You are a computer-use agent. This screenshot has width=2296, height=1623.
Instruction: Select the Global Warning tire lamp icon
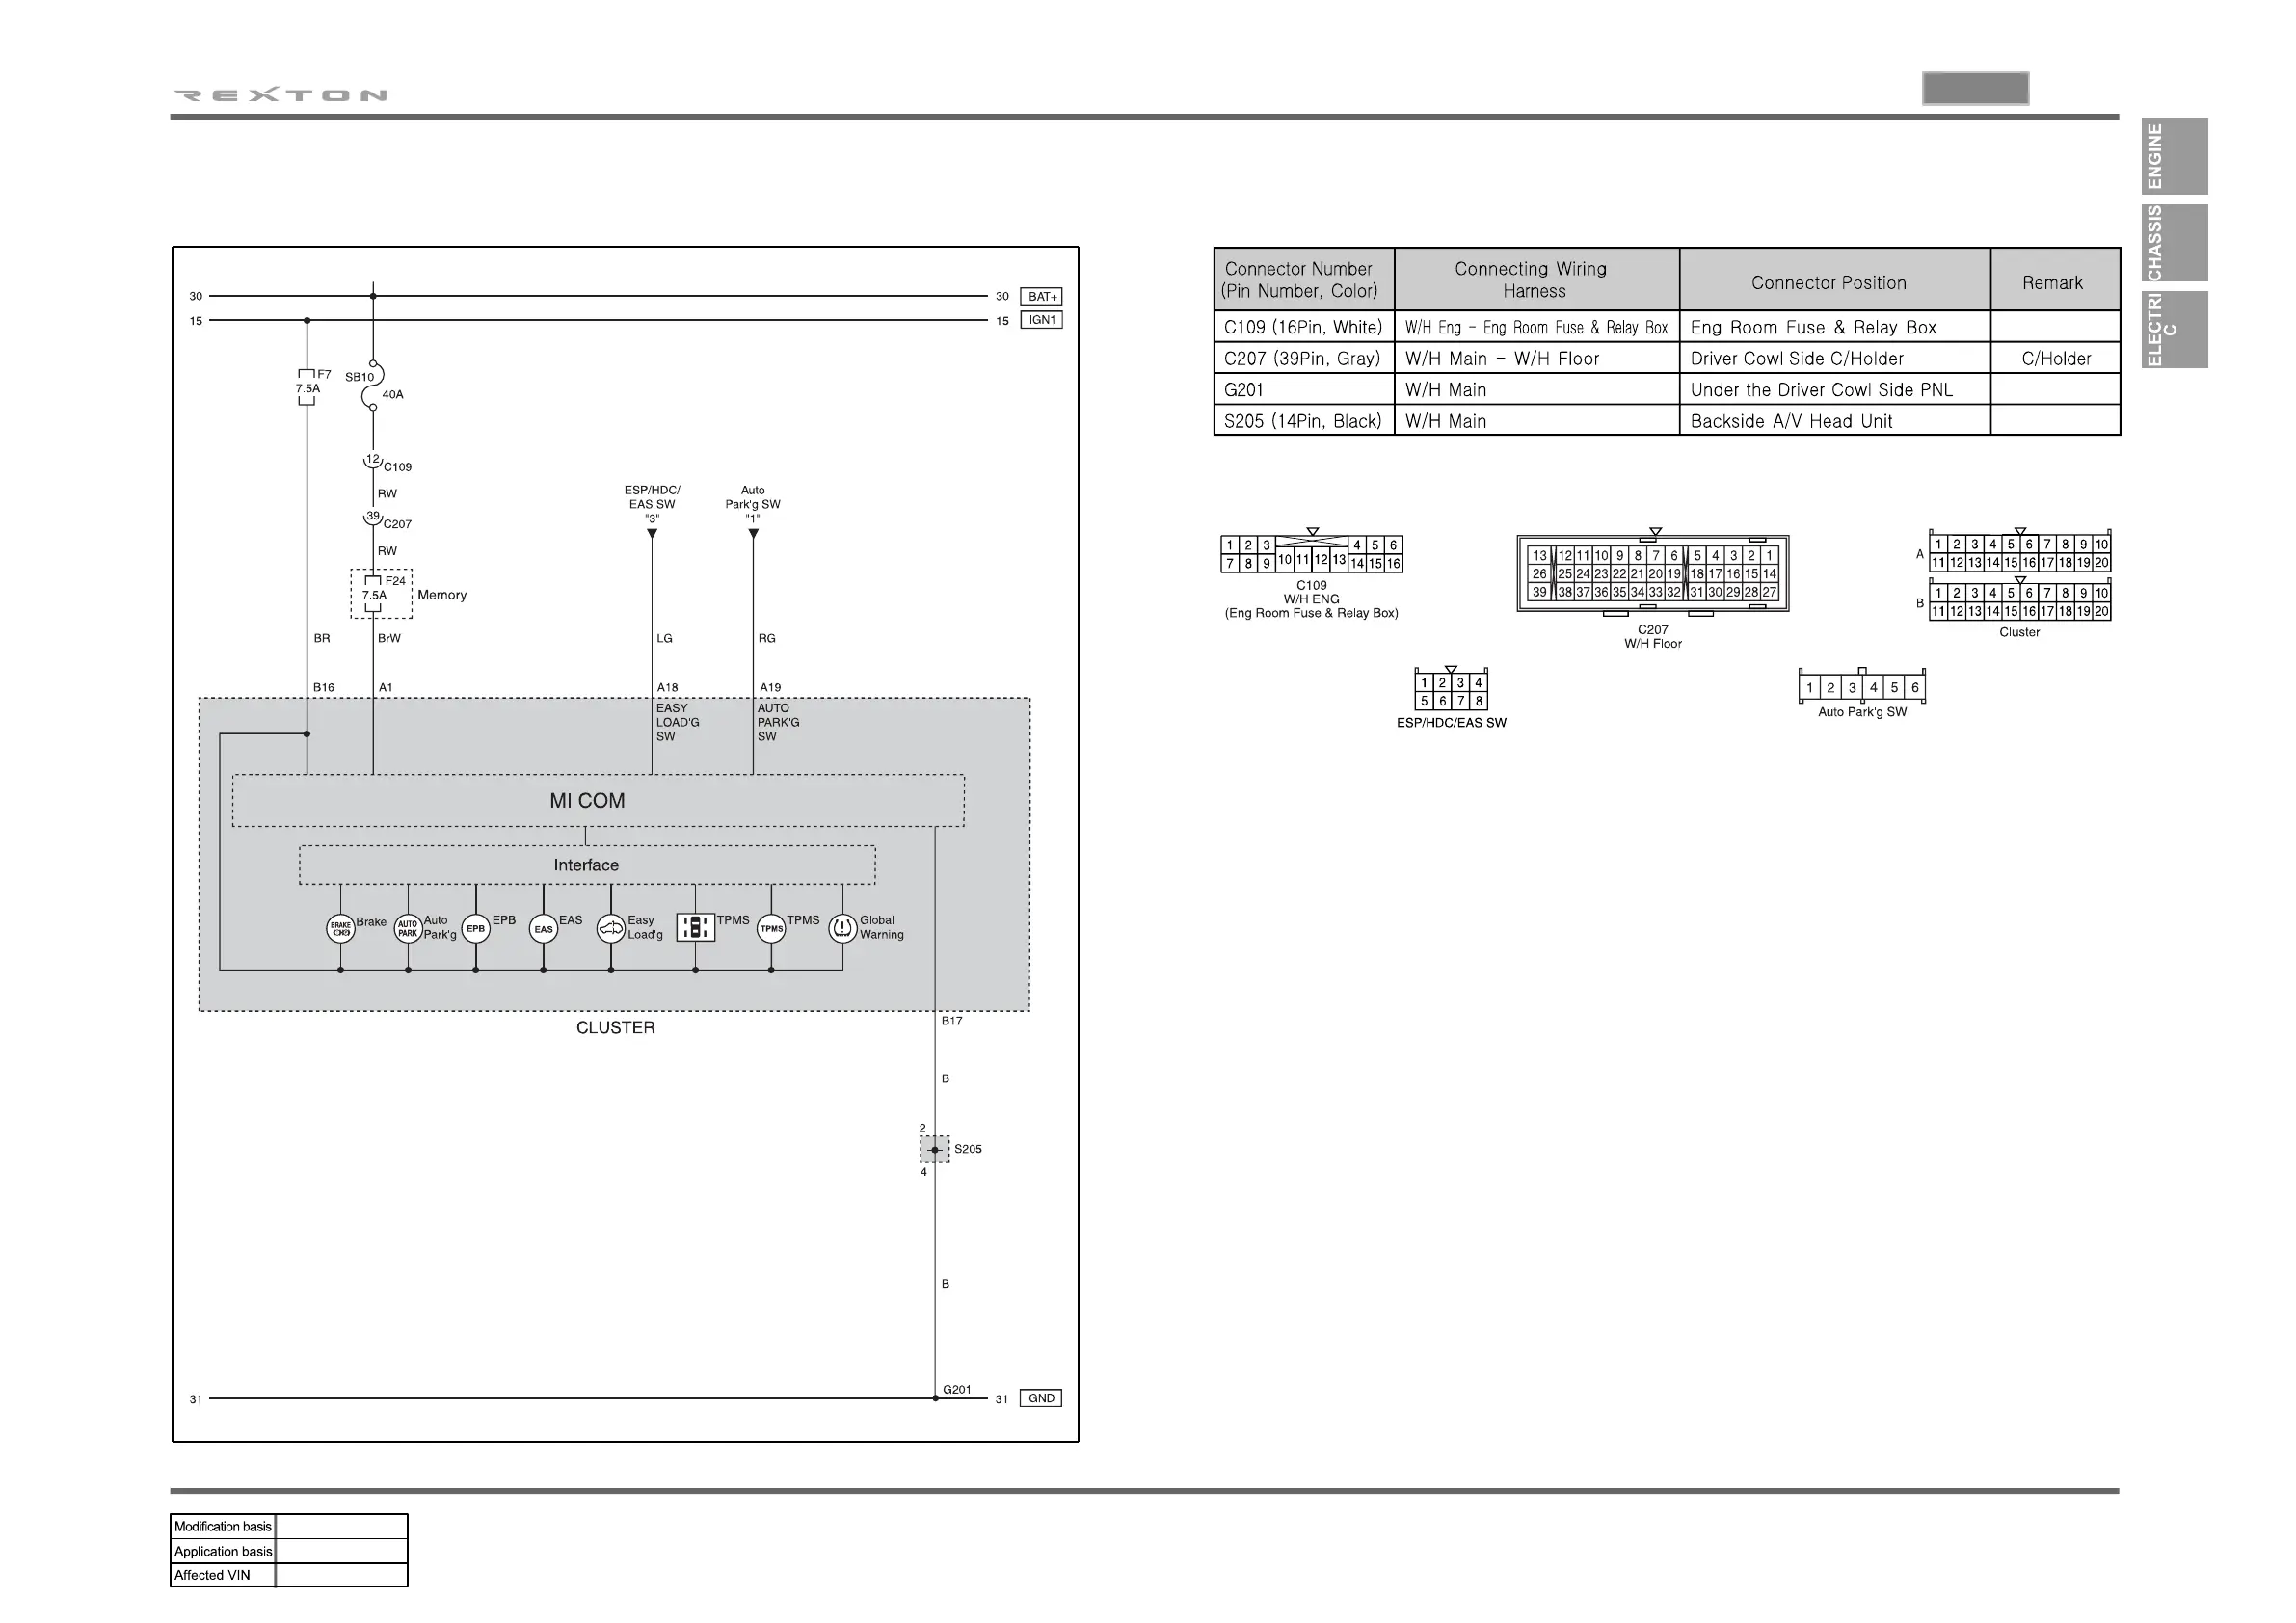(x=843, y=929)
